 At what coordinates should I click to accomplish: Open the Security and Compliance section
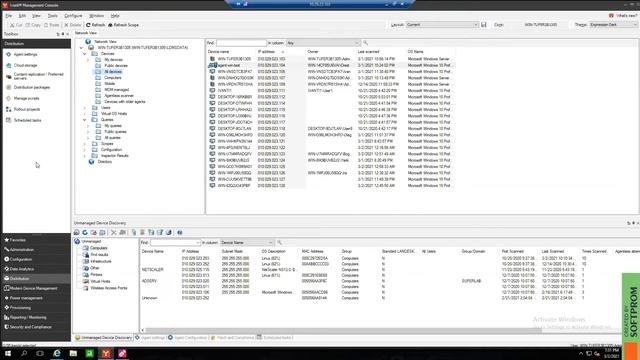[36, 327]
